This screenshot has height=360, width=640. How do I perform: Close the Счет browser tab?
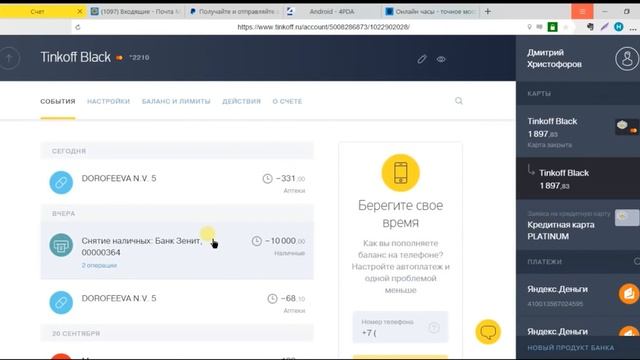tap(80, 12)
